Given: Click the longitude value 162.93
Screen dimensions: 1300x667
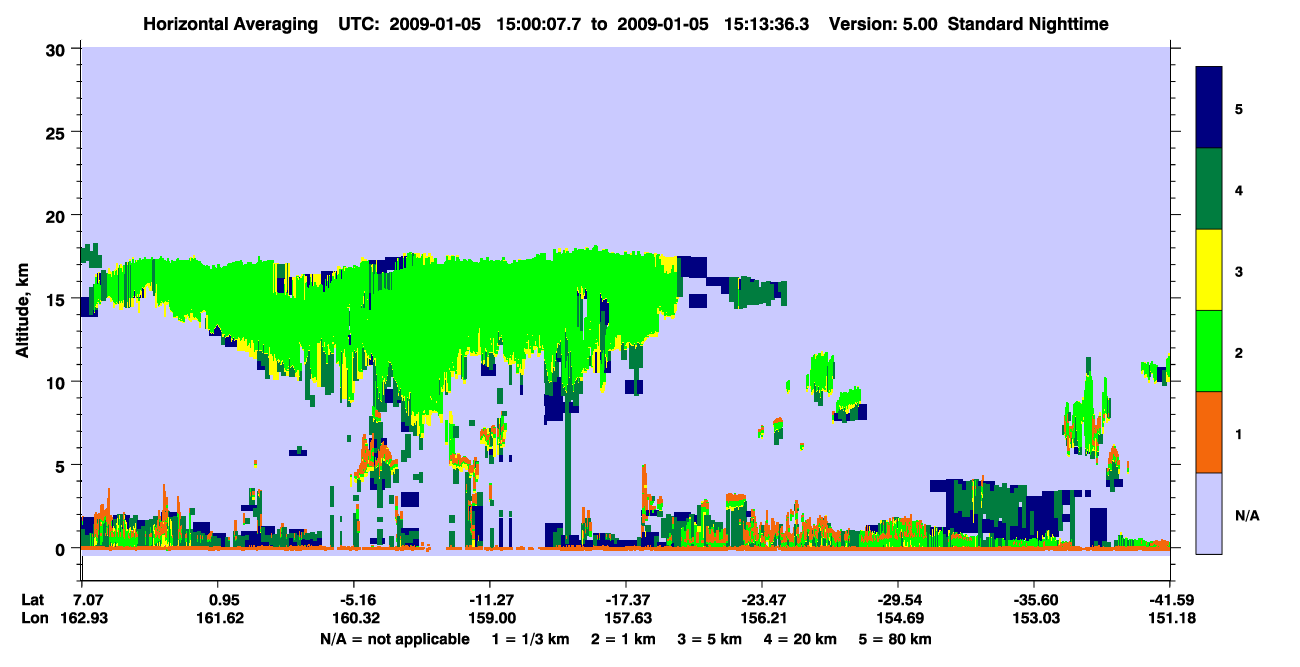Looking at the screenshot, I should coord(85,618).
